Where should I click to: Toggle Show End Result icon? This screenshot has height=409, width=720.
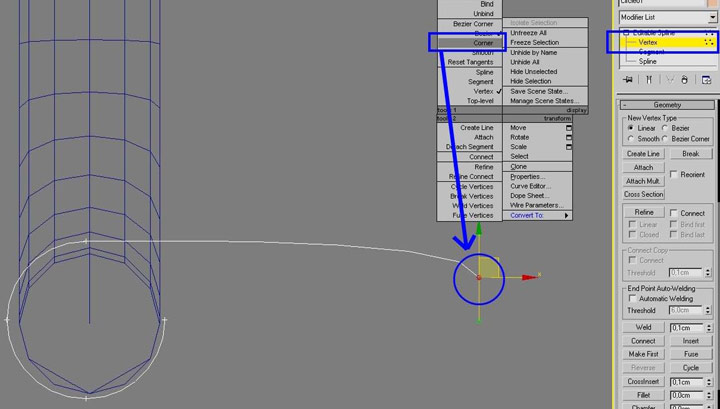(x=648, y=80)
